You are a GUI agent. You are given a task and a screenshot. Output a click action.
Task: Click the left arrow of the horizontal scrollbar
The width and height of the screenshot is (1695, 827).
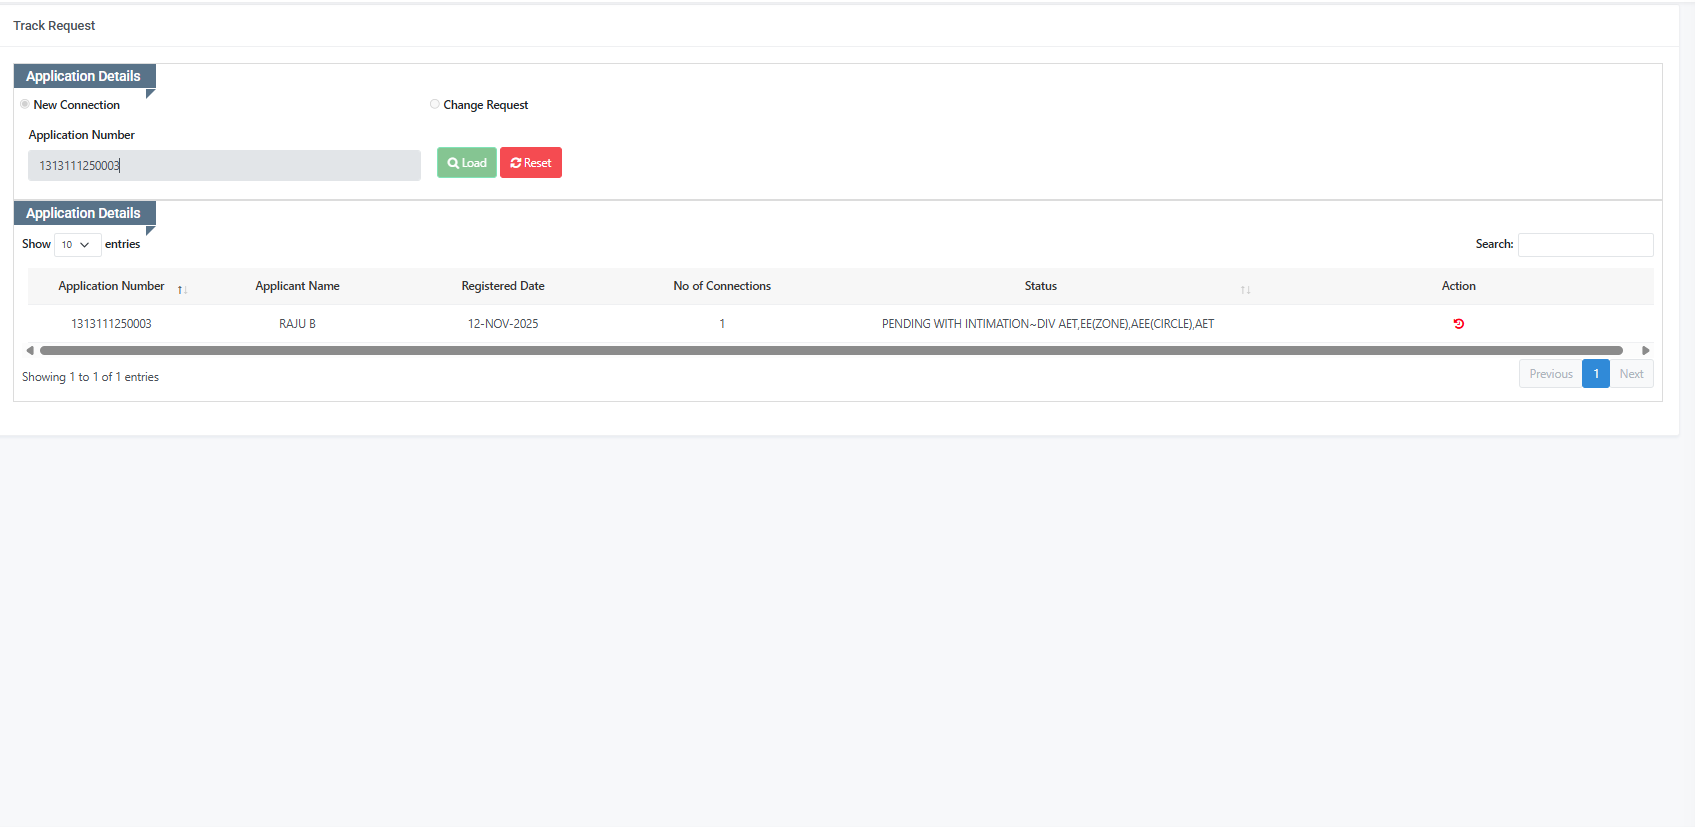coord(30,350)
